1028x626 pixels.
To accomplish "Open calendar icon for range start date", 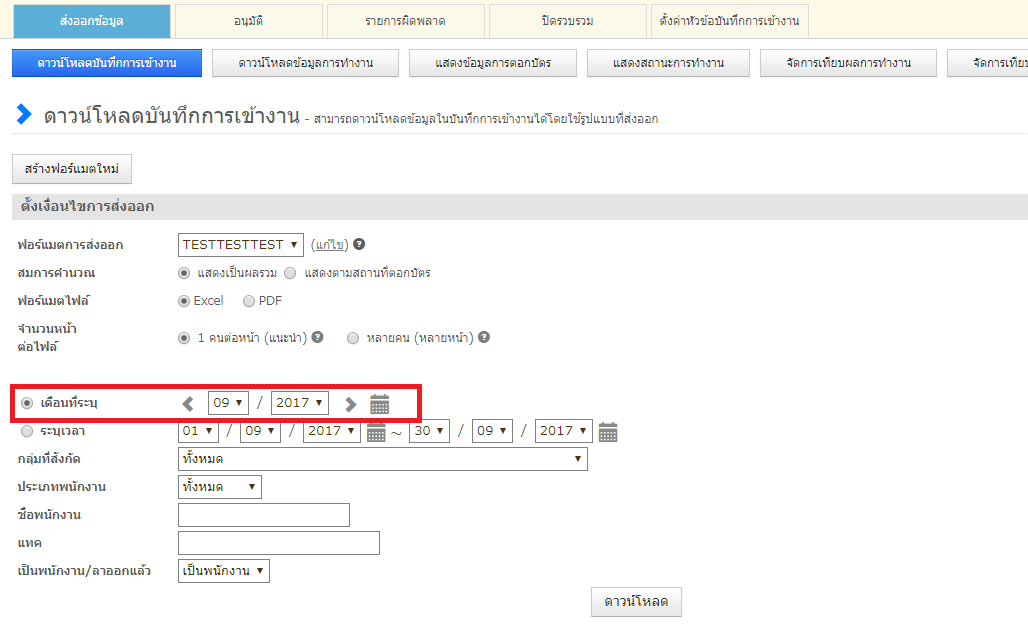I will click(x=376, y=432).
